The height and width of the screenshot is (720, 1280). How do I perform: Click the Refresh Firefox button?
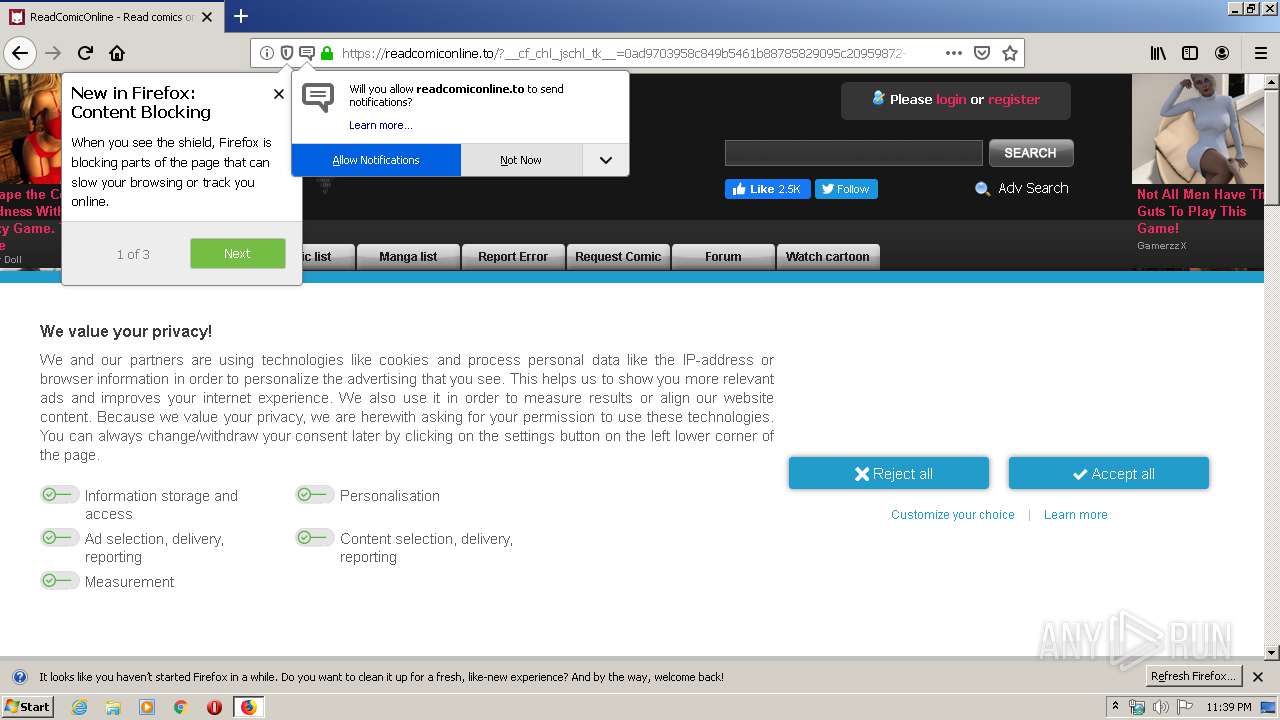point(1193,677)
